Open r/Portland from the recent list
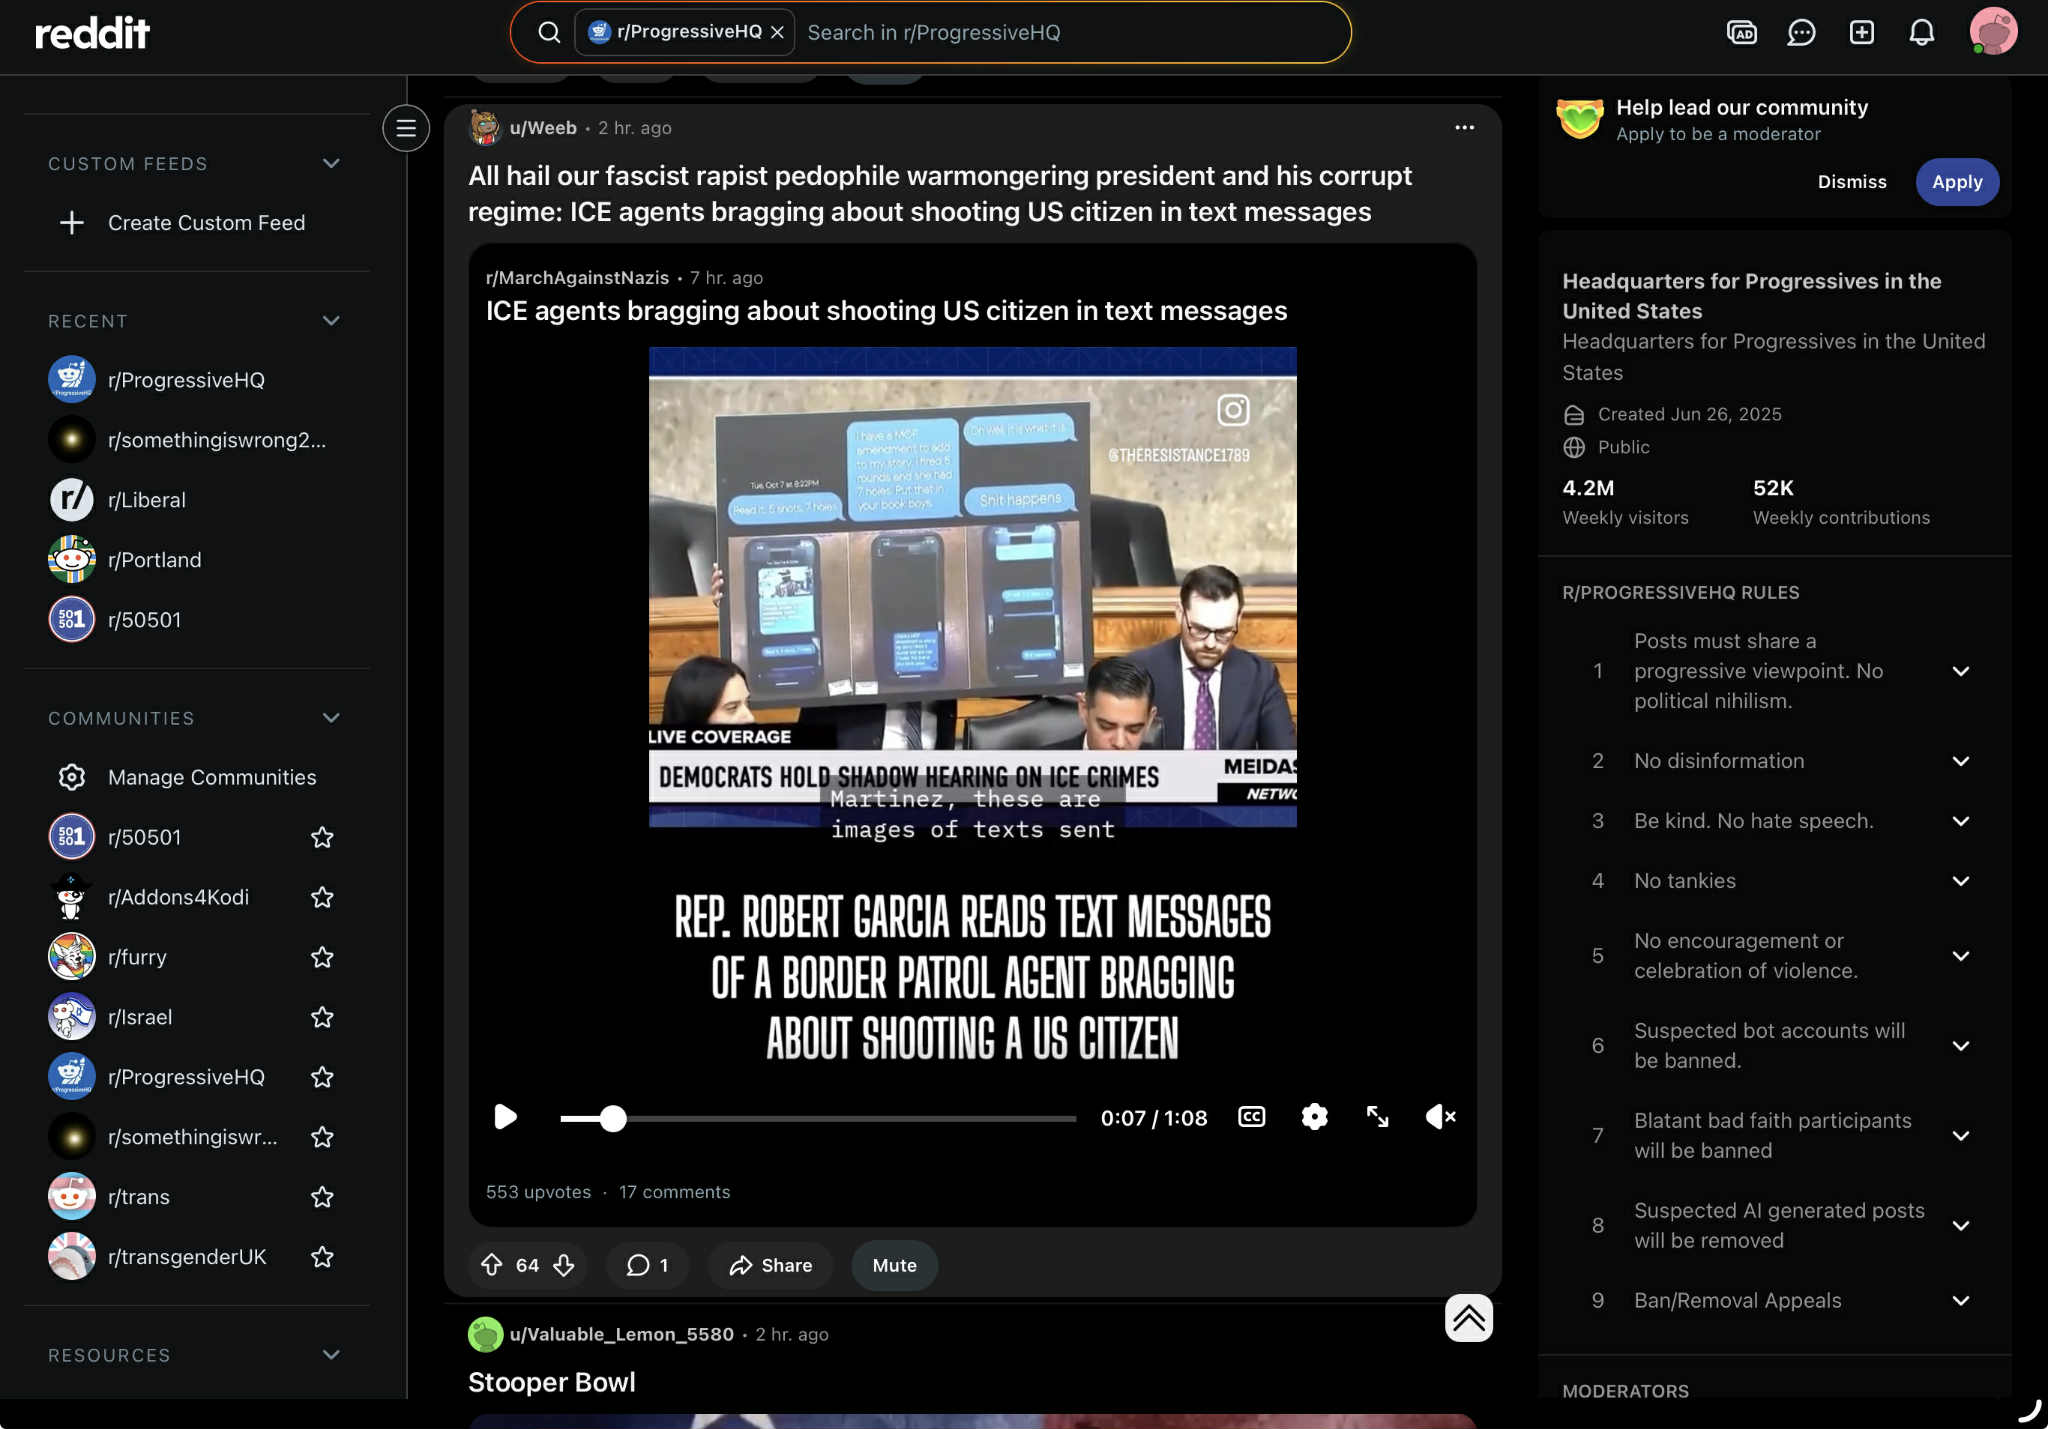Screen dimensions: 2048x1429 [154, 560]
